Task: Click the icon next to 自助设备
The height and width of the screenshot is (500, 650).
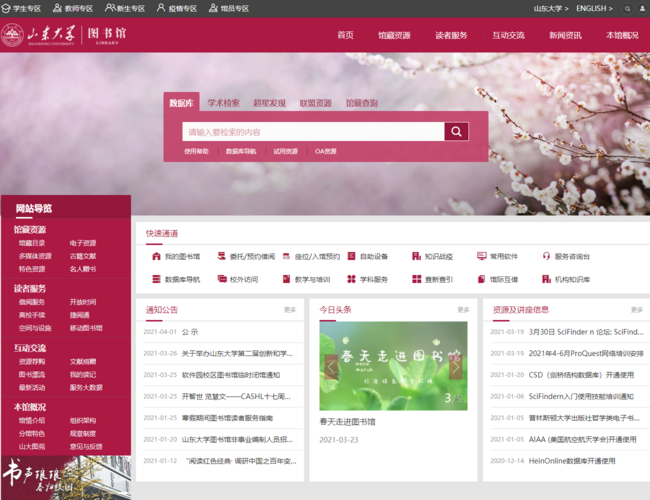Action: 351,256
